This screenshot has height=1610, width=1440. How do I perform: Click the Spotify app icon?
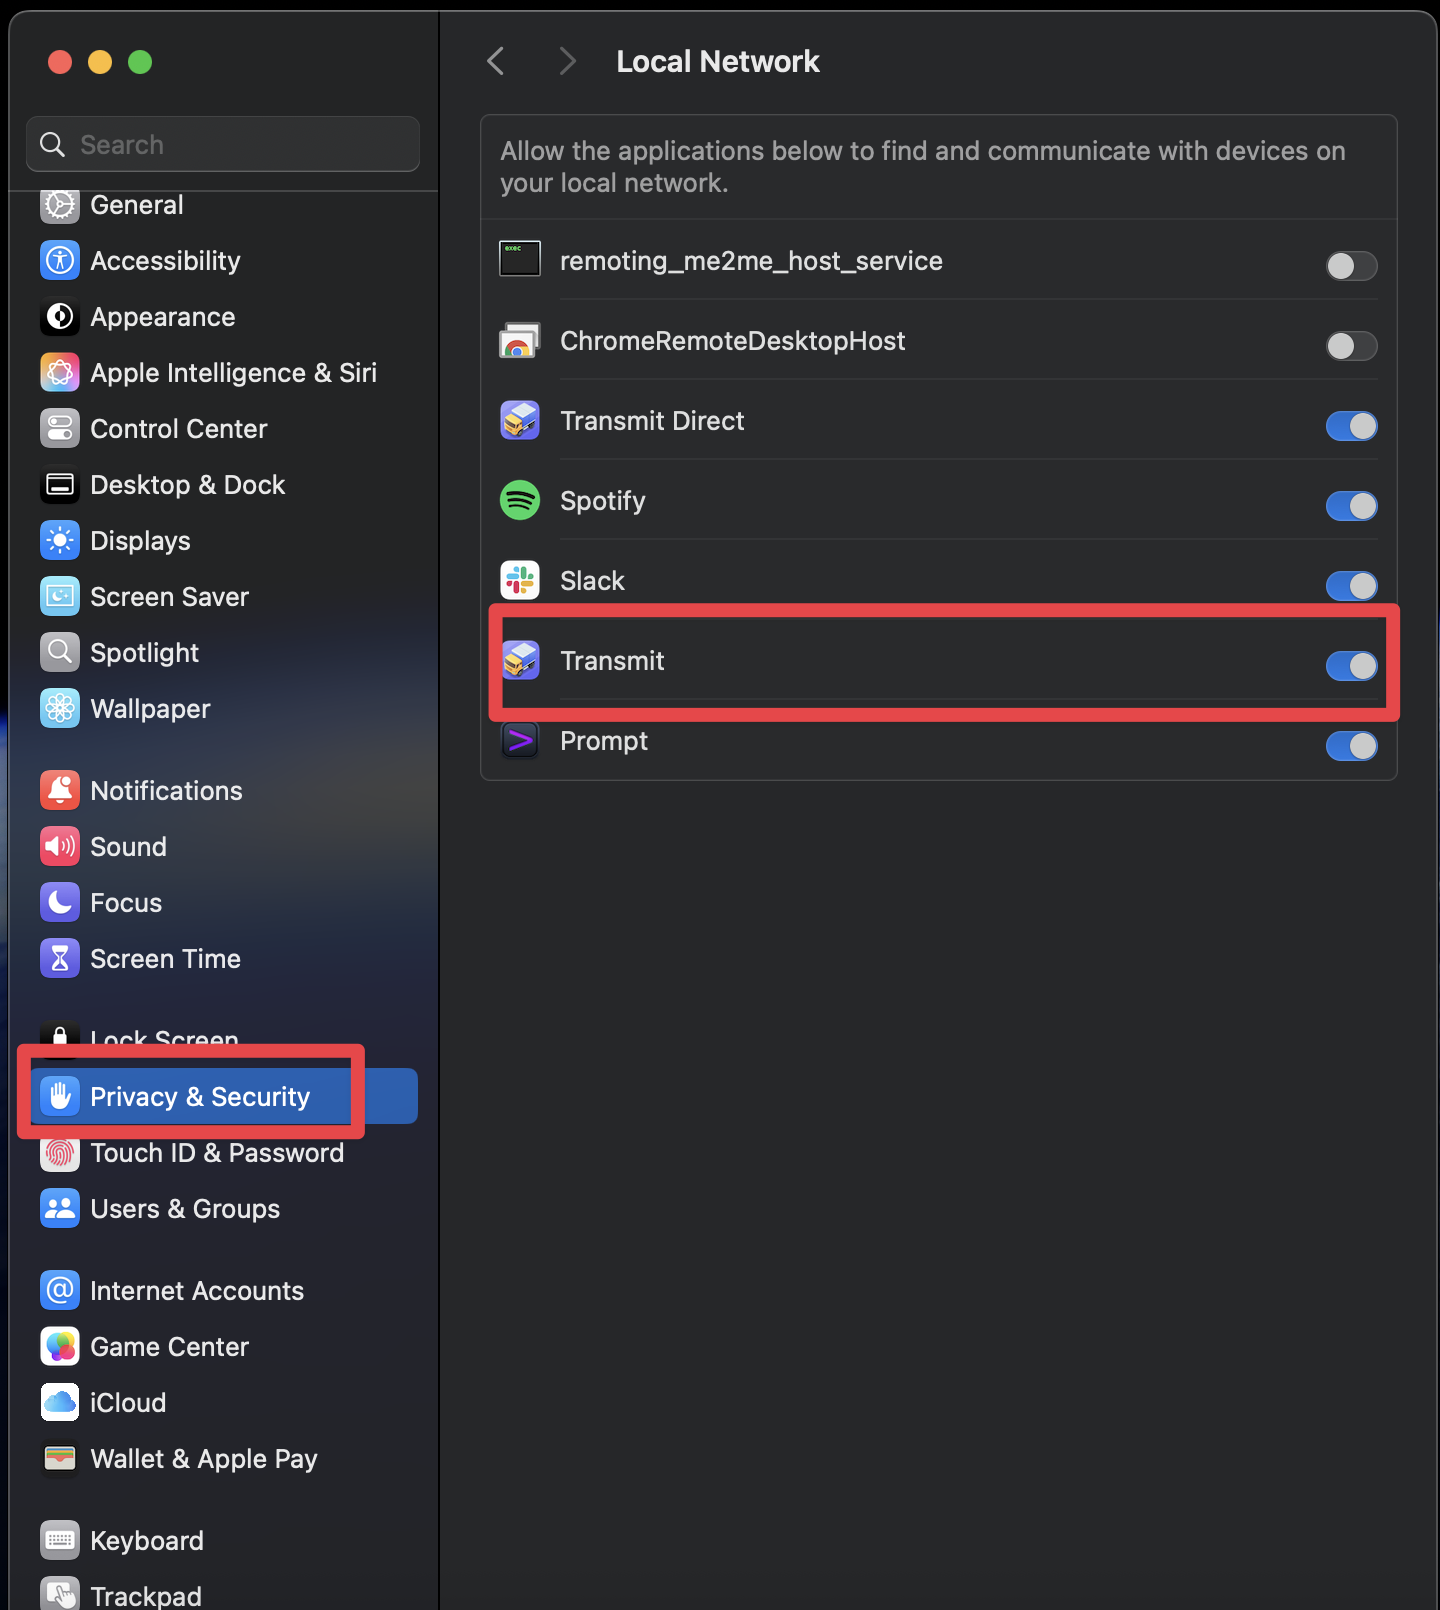point(520,500)
